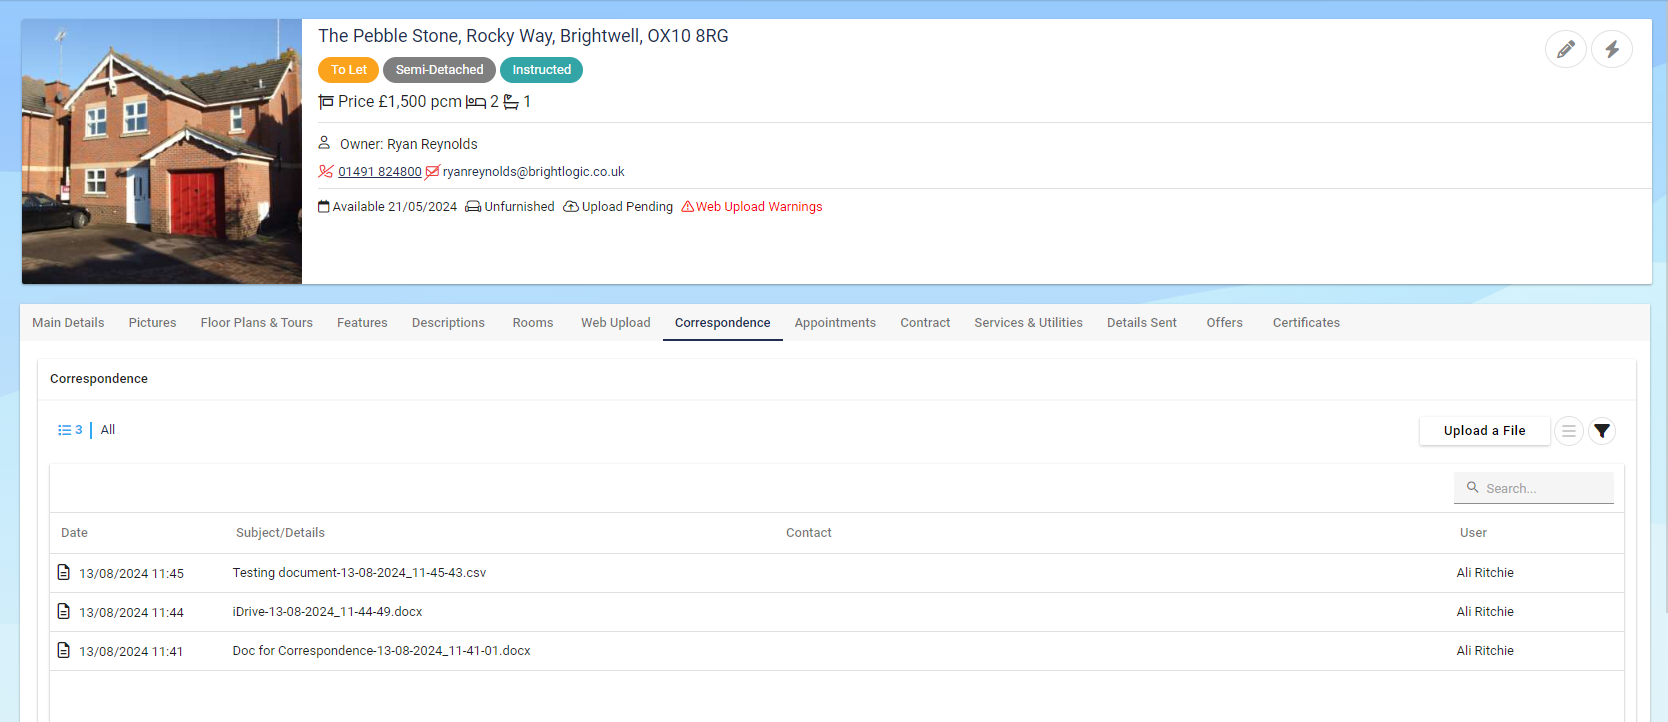Click the search magnifier icon

pos(1473,487)
